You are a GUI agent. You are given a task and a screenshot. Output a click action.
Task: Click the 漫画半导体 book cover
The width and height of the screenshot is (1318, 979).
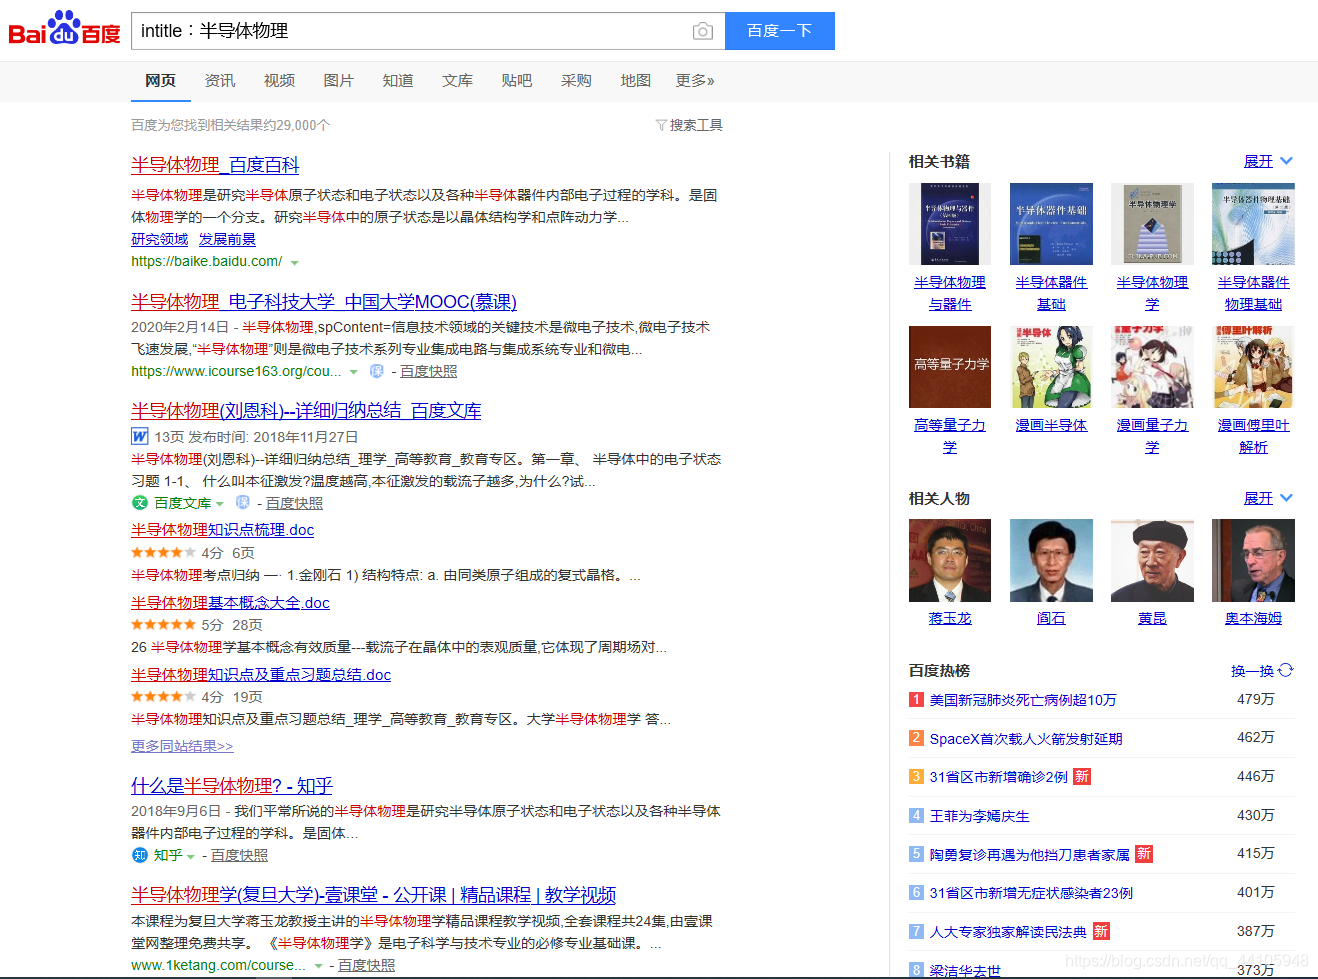pyautogui.click(x=1051, y=367)
